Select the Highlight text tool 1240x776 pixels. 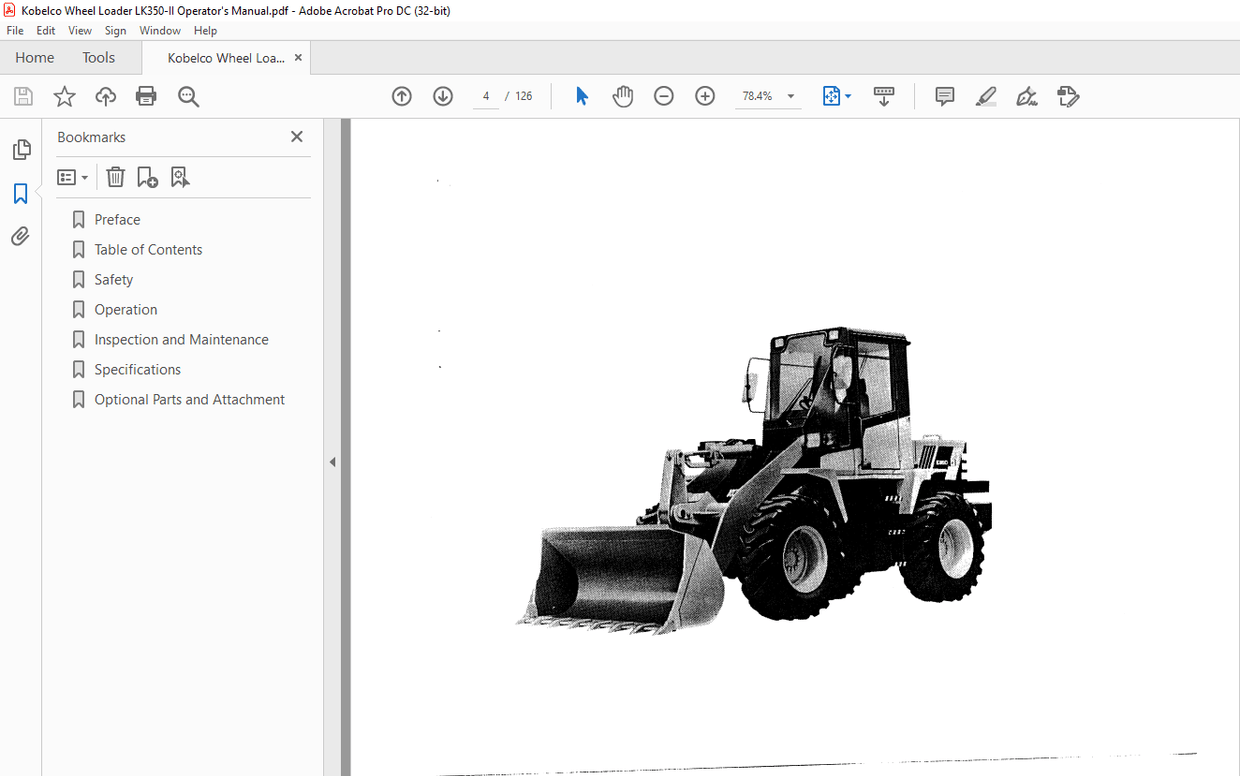tap(985, 96)
